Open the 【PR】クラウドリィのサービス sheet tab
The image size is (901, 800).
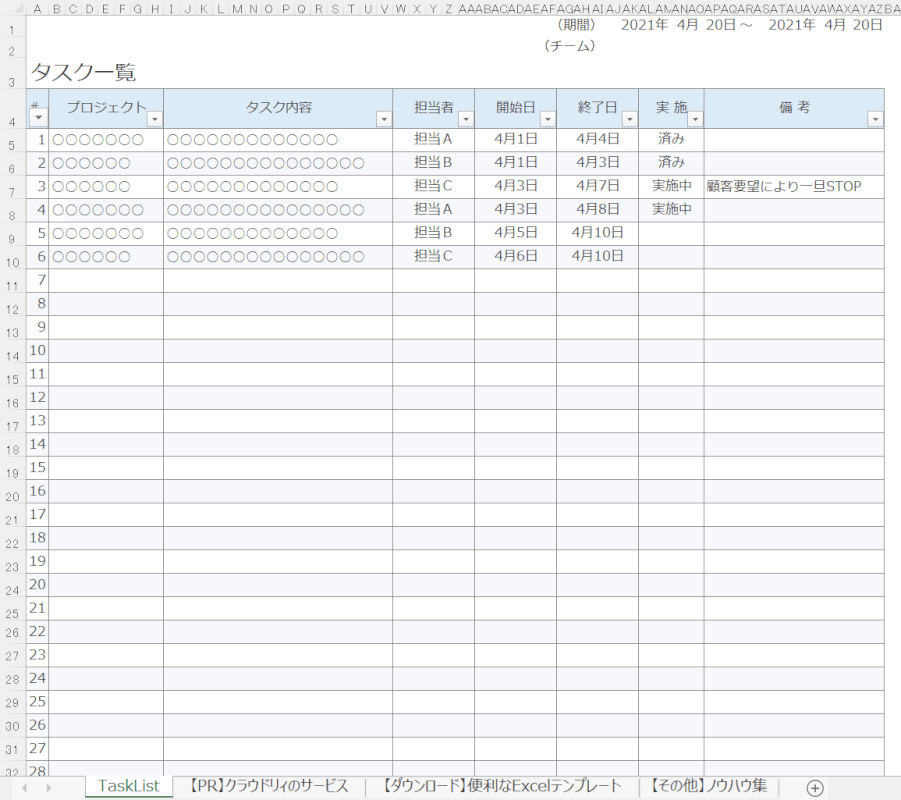tap(268, 786)
